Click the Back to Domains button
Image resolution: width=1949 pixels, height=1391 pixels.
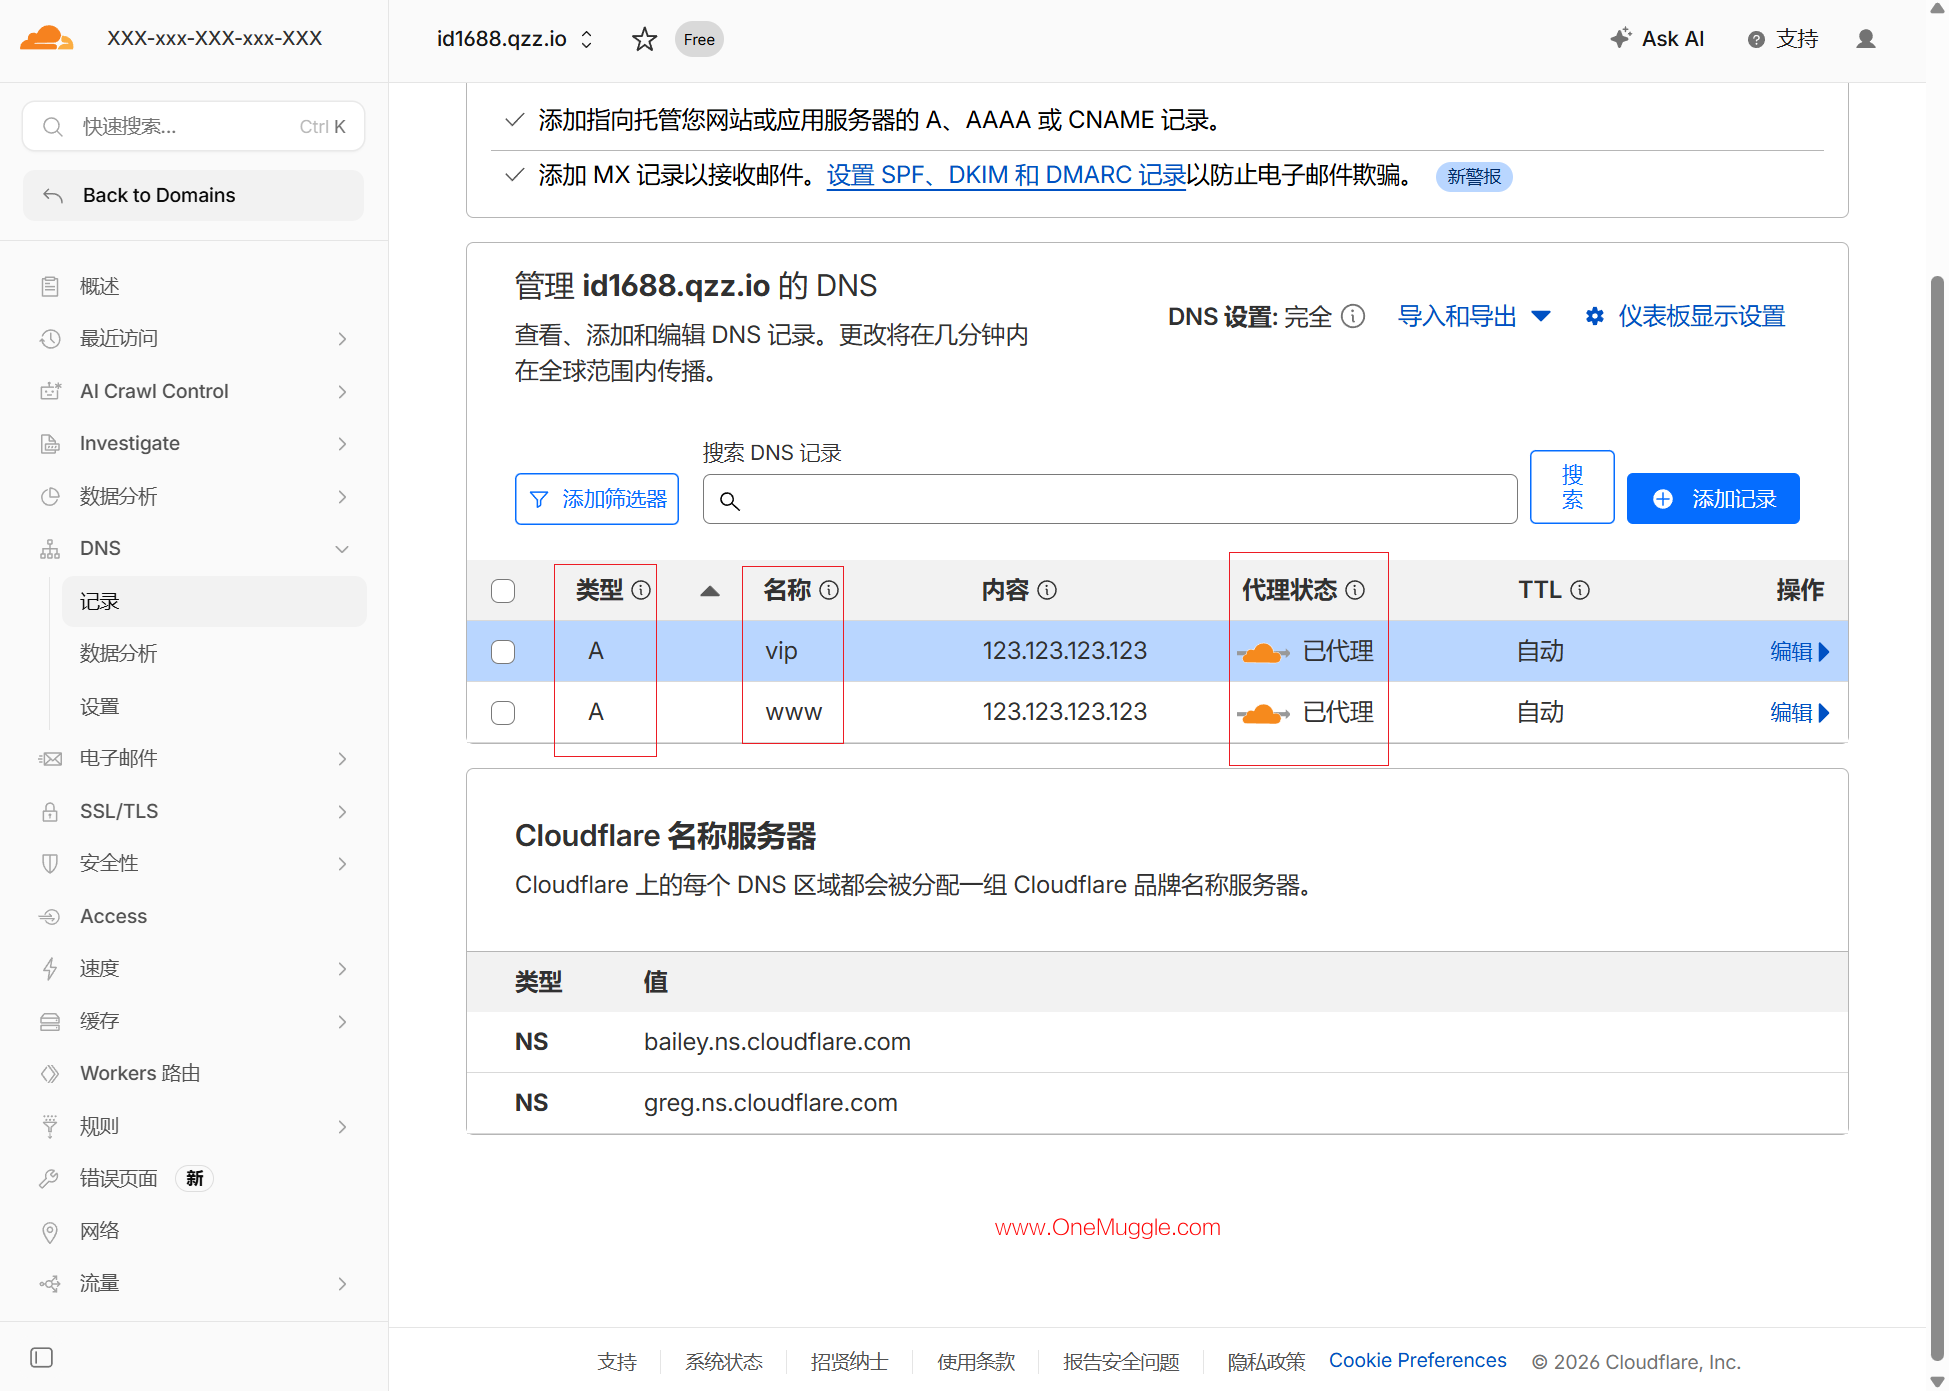(x=194, y=196)
